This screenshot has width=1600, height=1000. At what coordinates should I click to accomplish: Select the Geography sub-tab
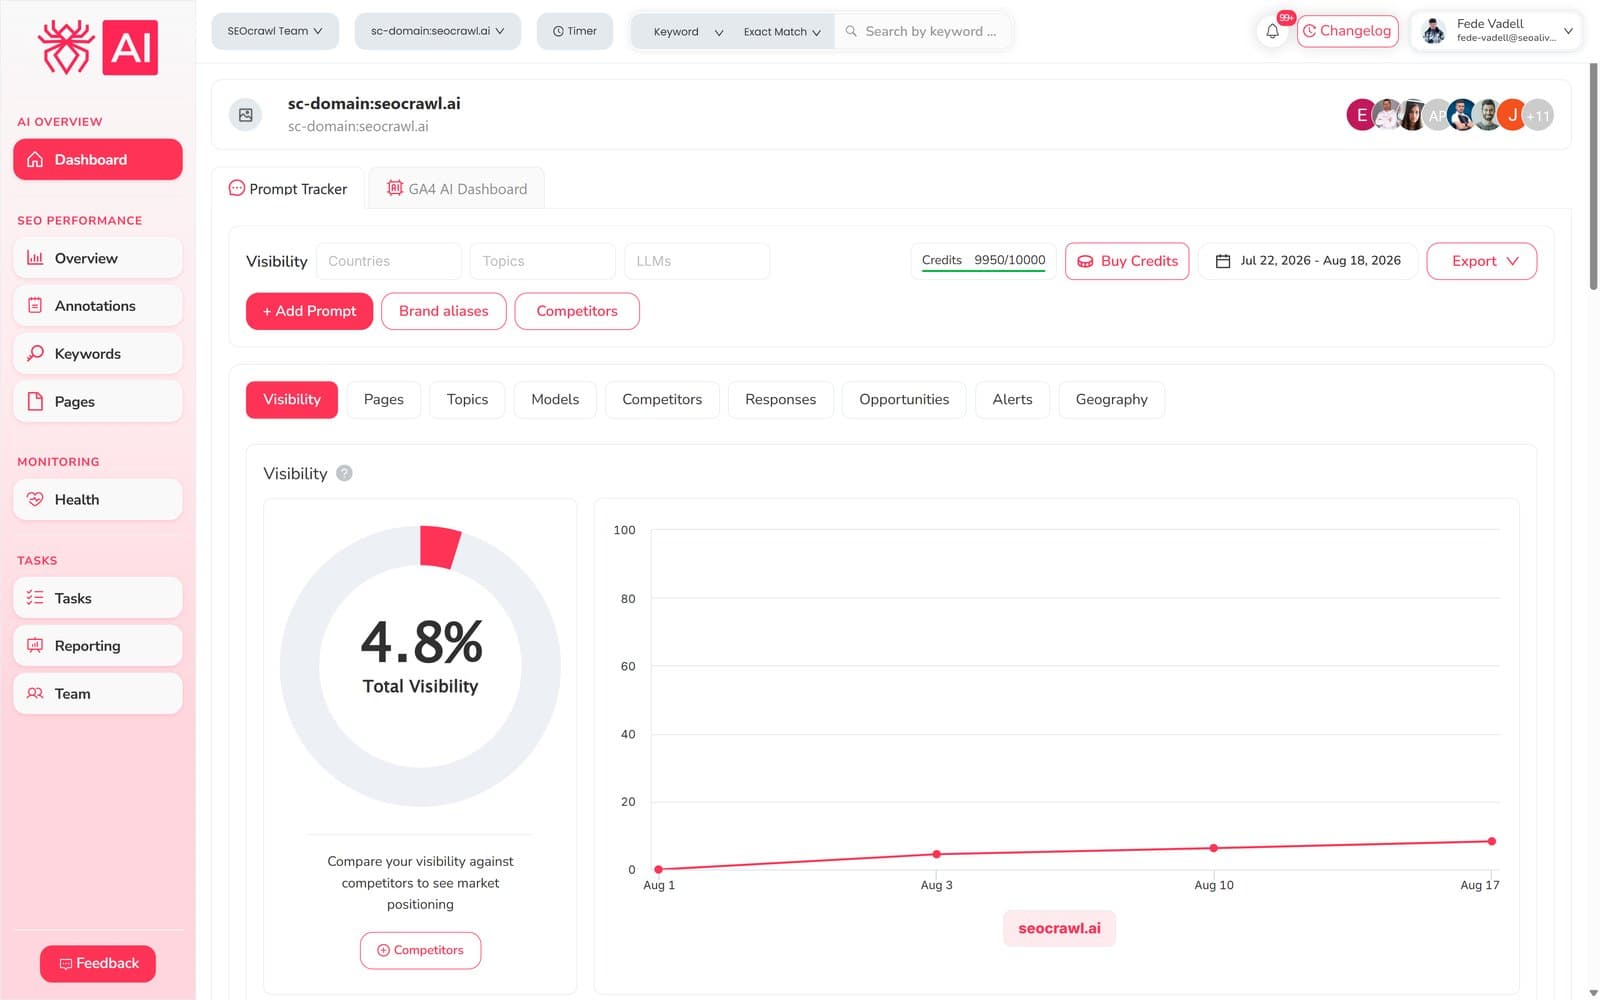1111,399
